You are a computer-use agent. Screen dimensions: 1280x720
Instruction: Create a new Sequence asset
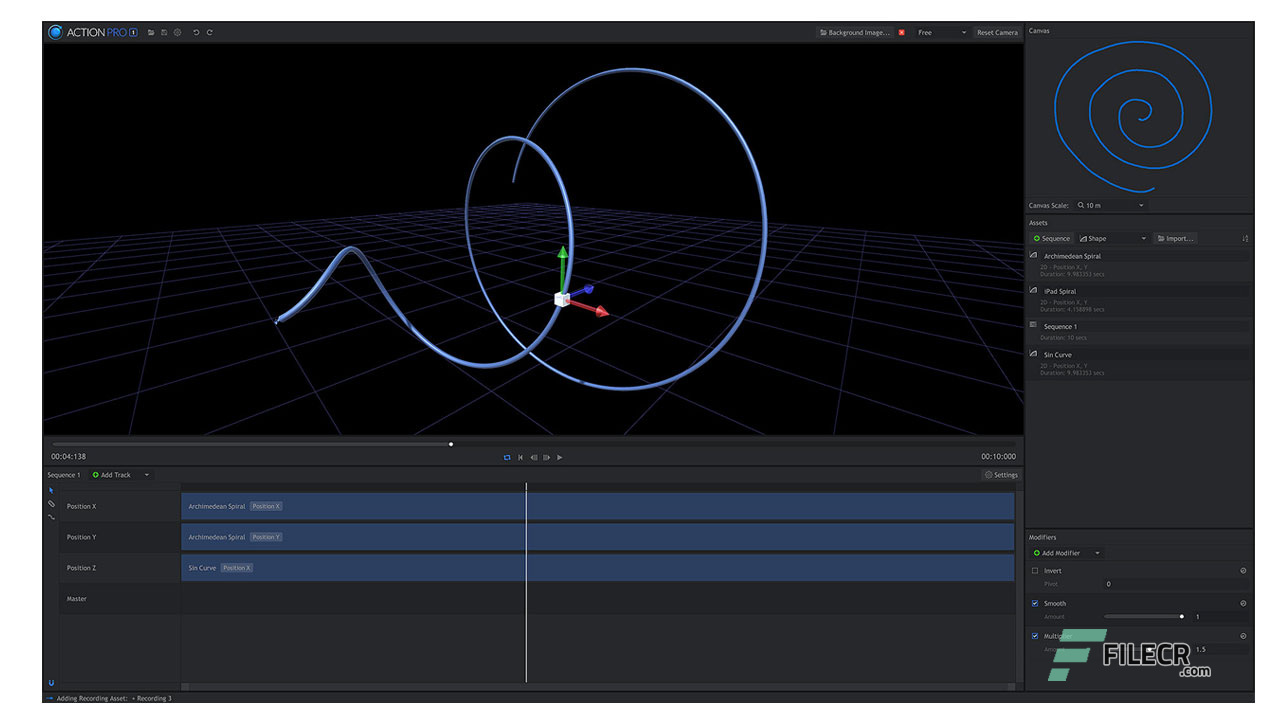(1052, 238)
